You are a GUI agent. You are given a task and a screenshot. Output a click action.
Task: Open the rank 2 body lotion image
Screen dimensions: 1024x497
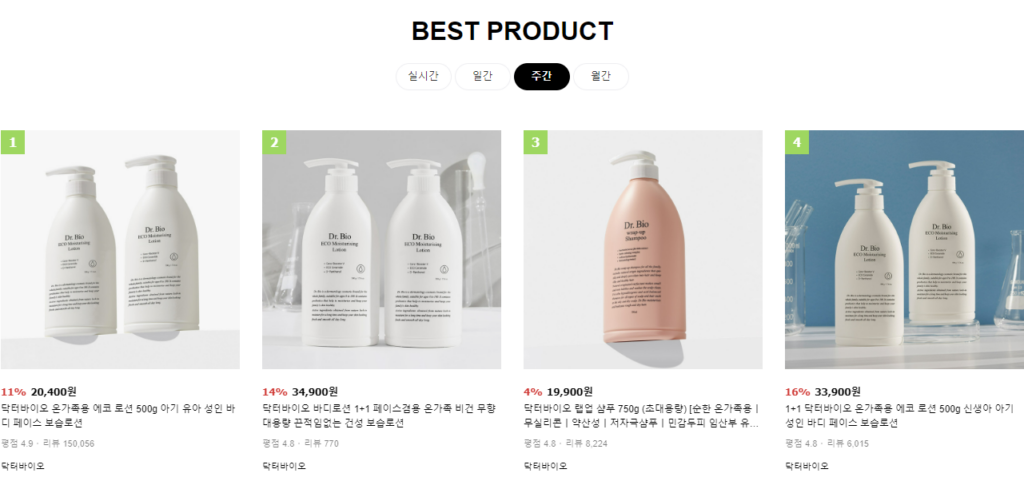pyautogui.click(x=381, y=249)
